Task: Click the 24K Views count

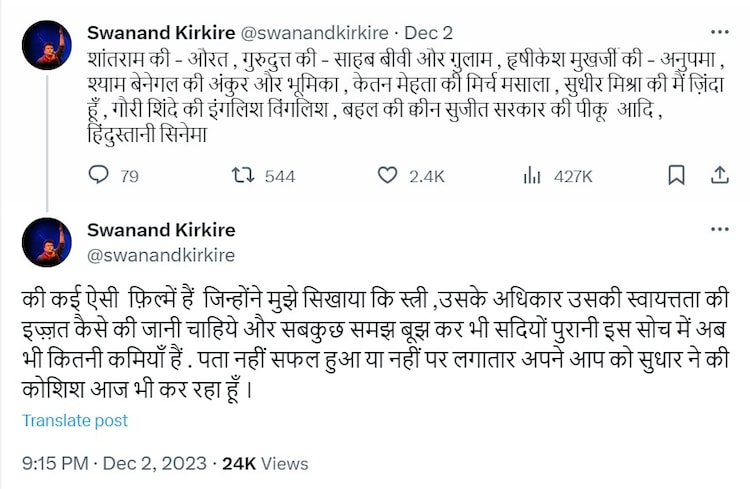Action: [265, 463]
